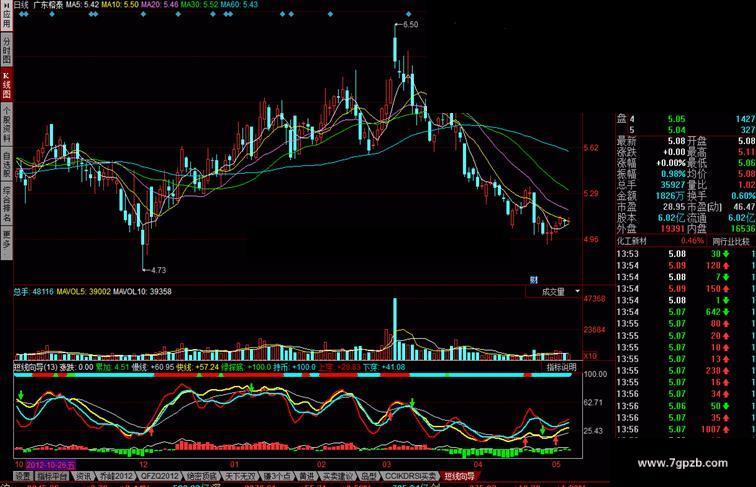Click the 总手 35927 quote value
This screenshot has height=487, width=756.
tap(673, 185)
